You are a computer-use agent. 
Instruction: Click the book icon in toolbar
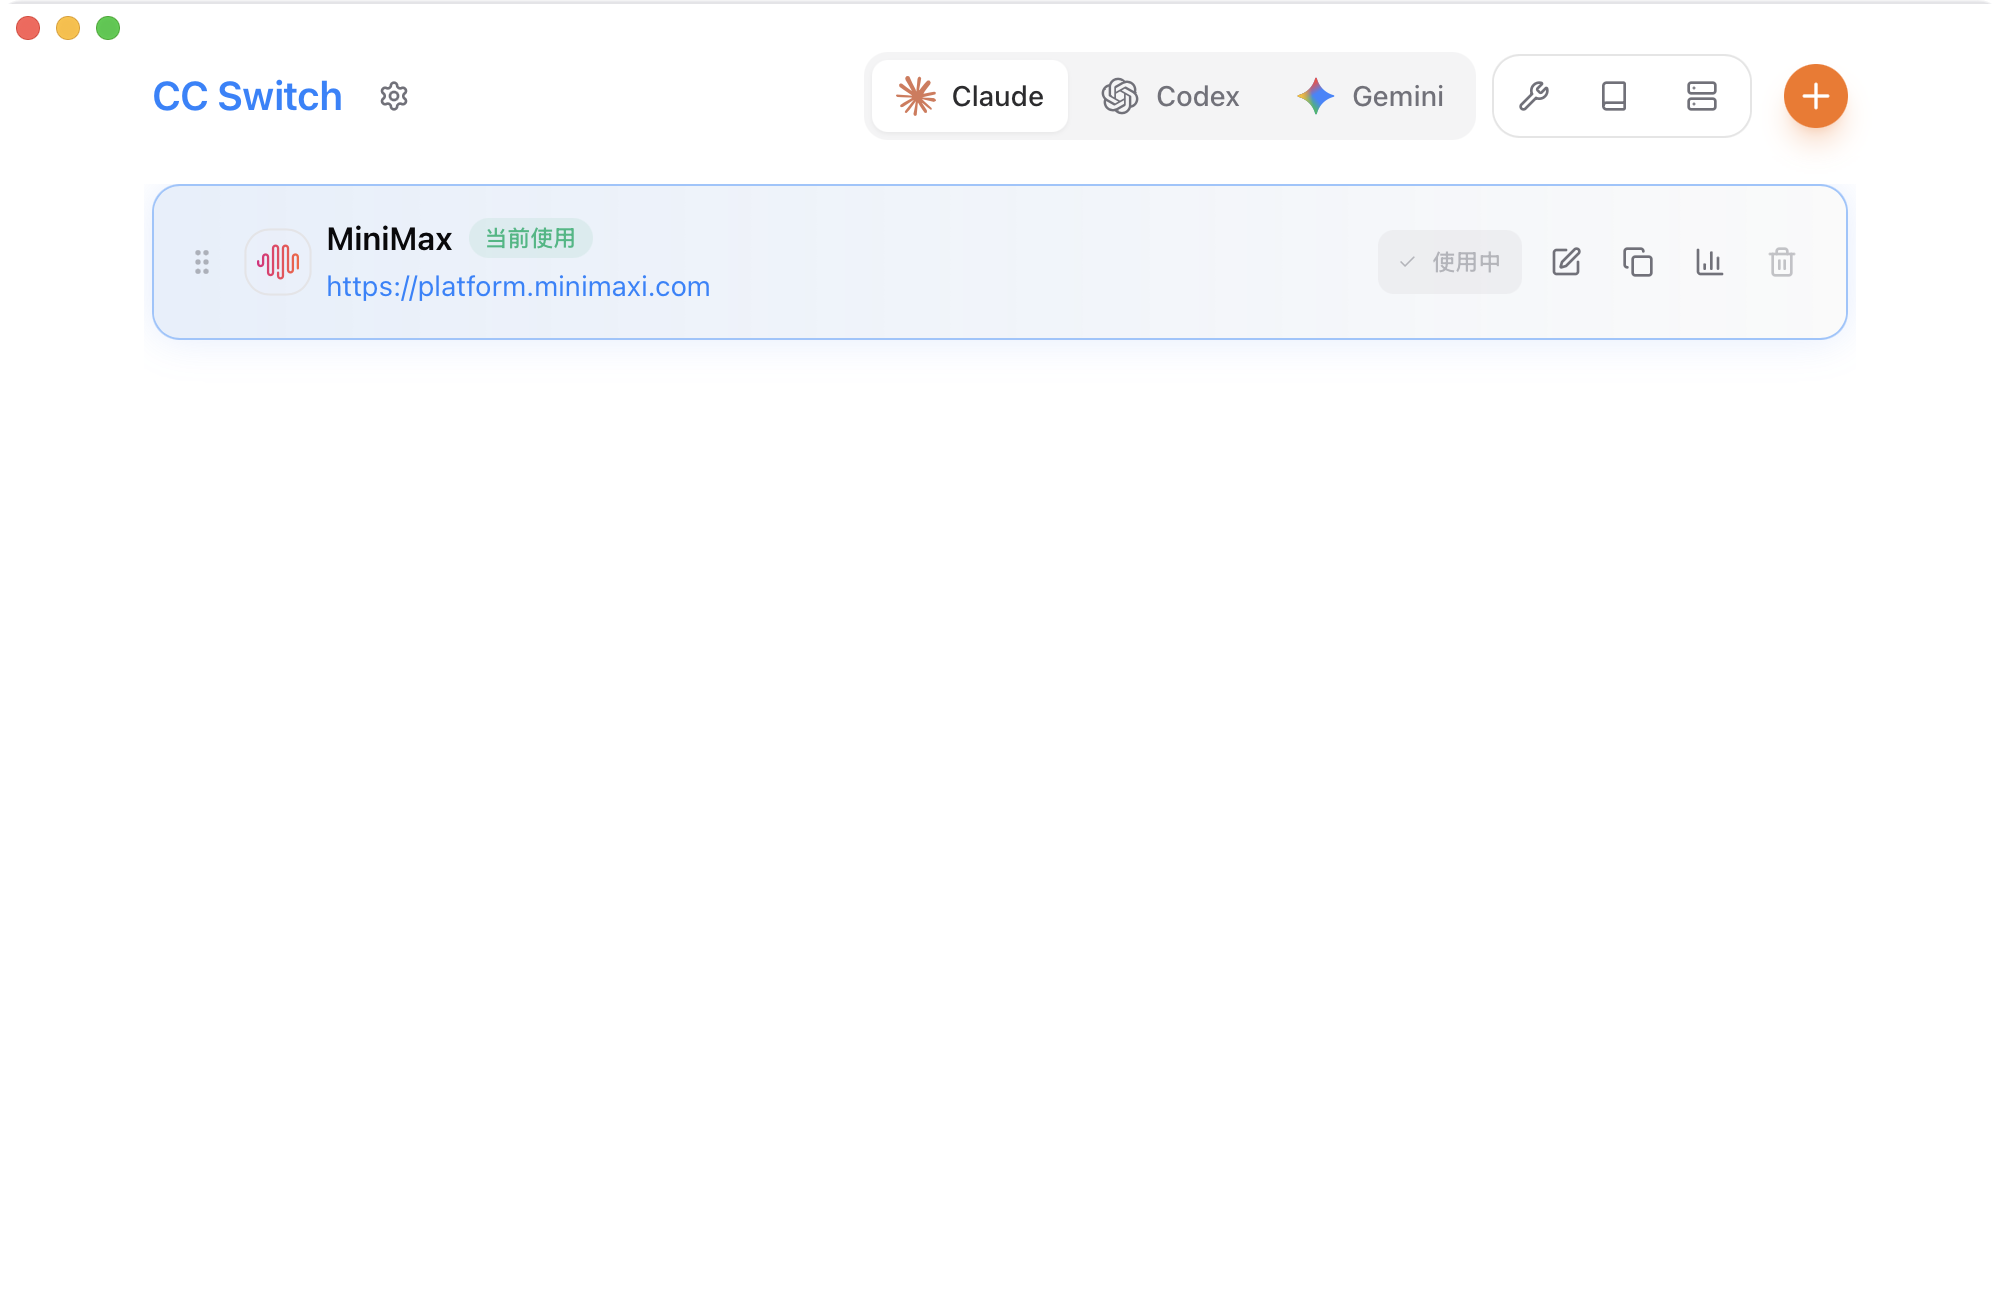point(1614,96)
